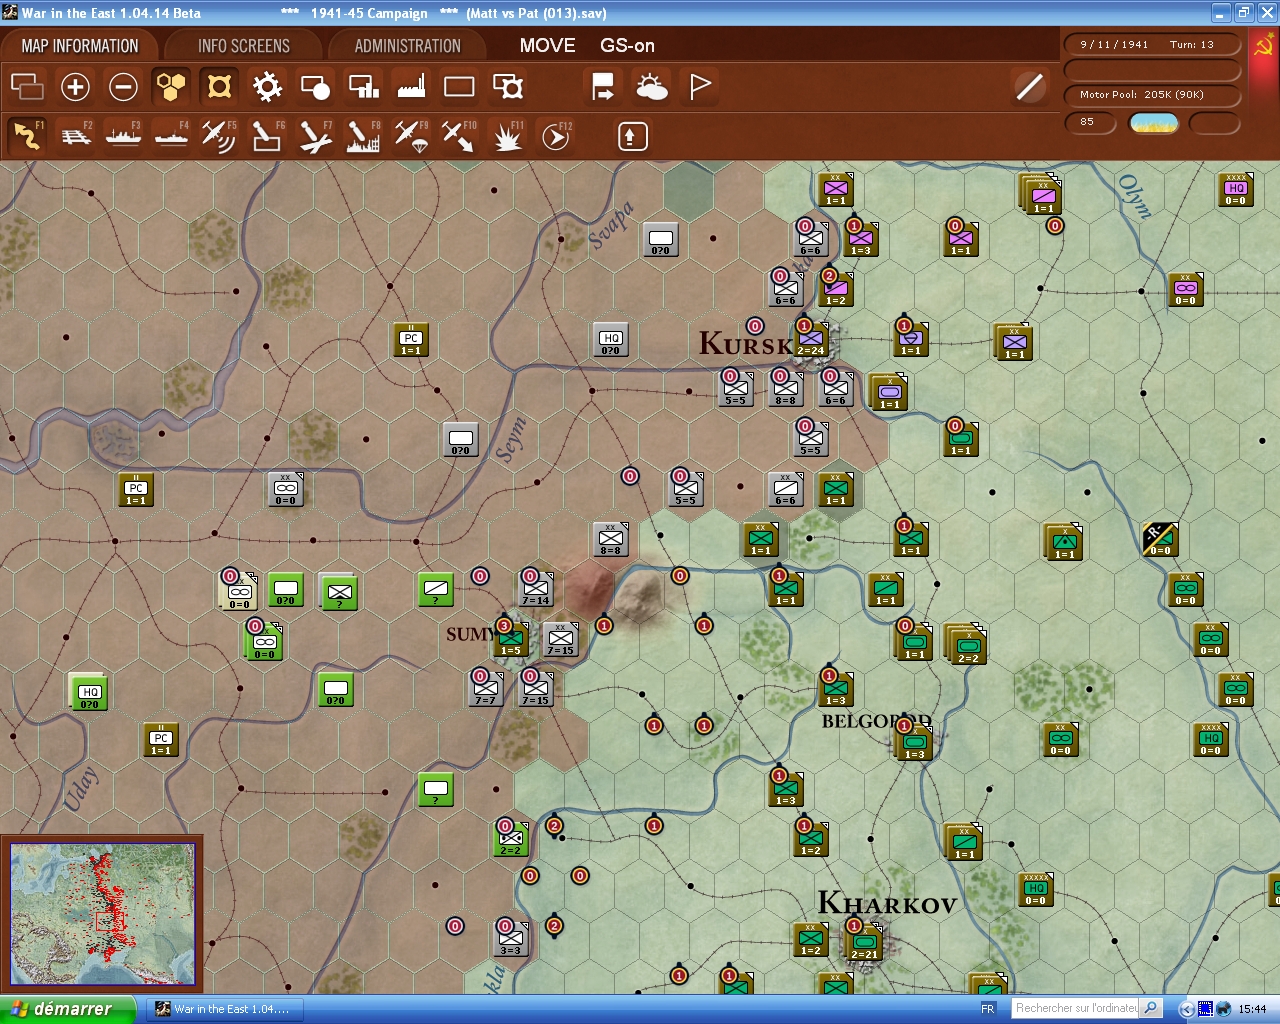Select F5 air reconnaissance mode

click(x=219, y=135)
